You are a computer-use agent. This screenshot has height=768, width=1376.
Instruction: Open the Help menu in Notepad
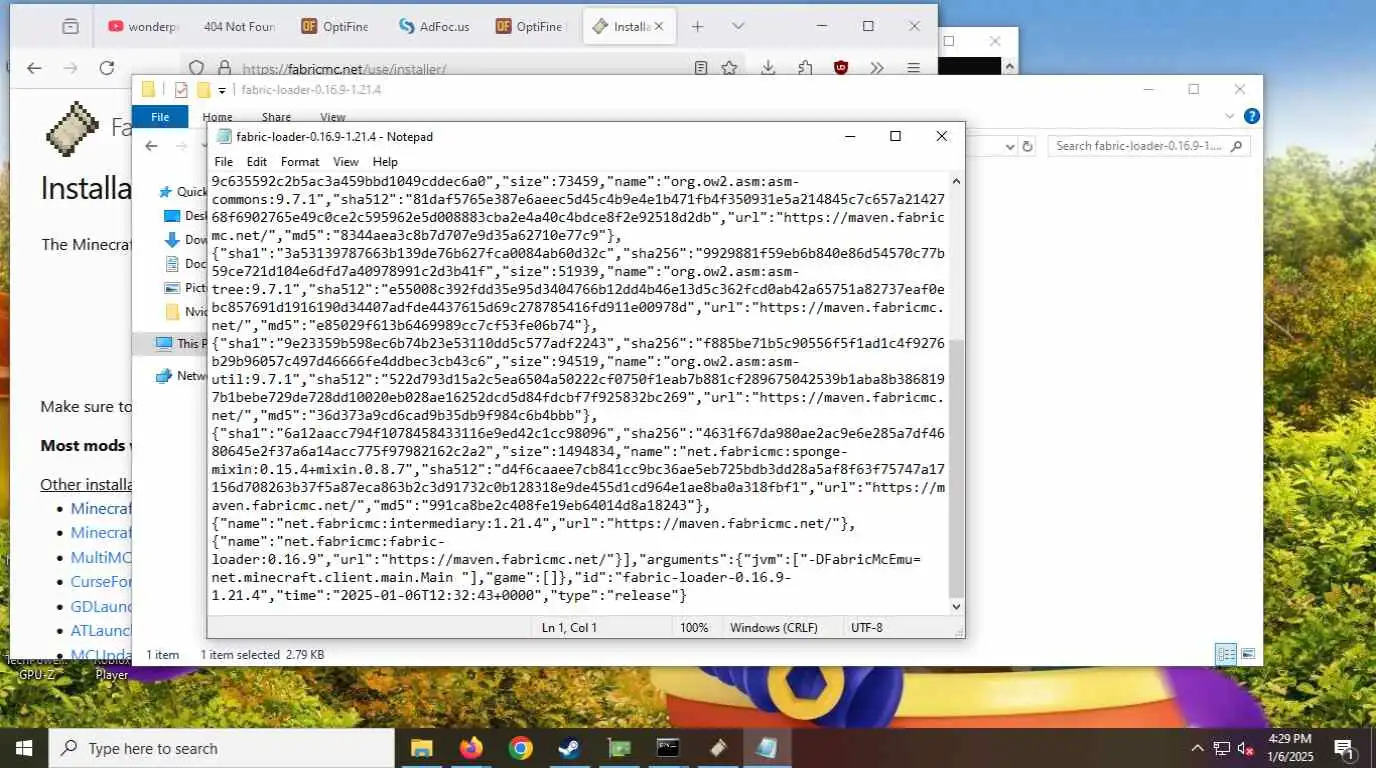385,161
